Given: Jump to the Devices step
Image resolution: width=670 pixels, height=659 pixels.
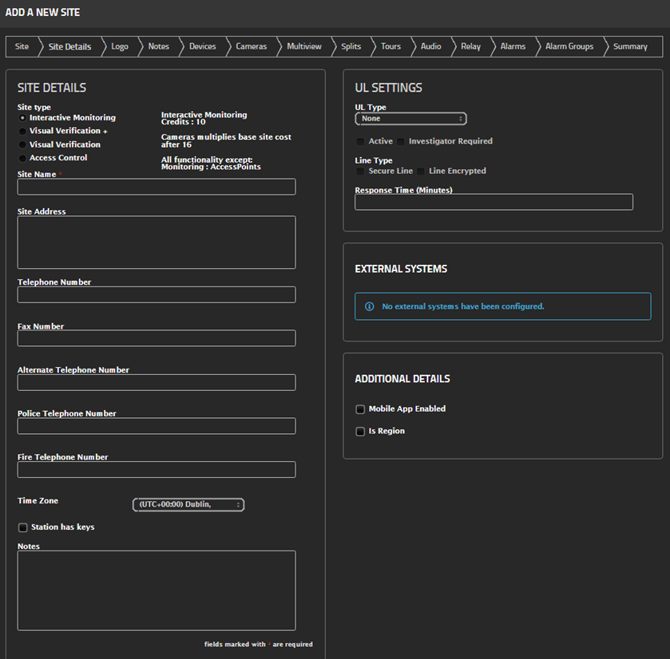Looking at the screenshot, I should coord(202,47).
